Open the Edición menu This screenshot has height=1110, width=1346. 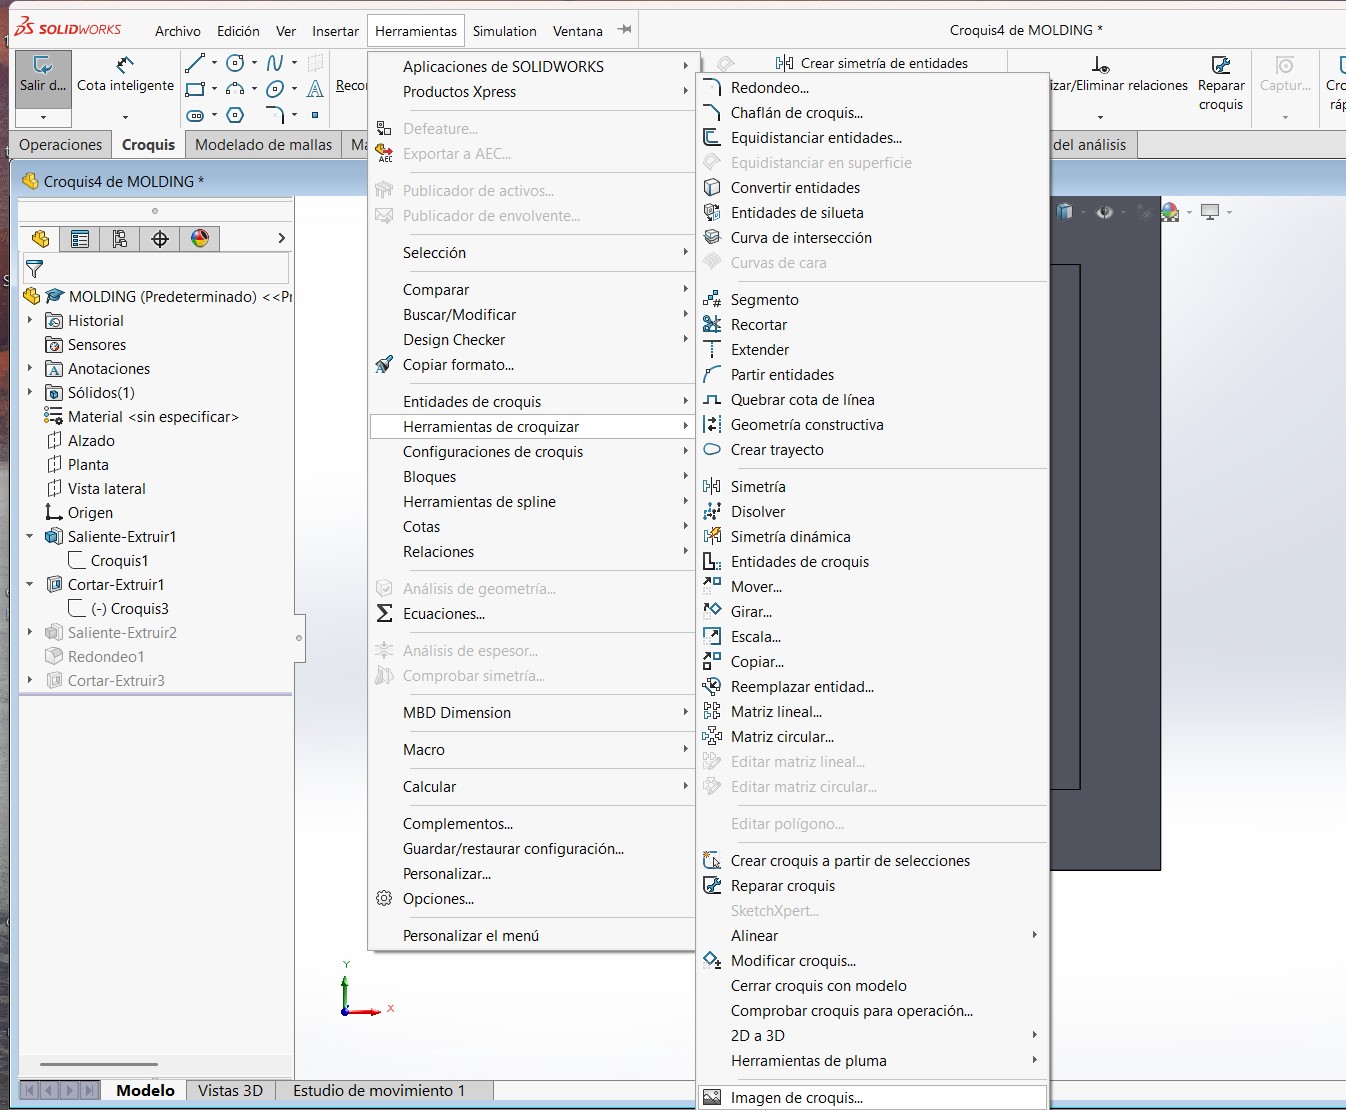[x=239, y=31]
